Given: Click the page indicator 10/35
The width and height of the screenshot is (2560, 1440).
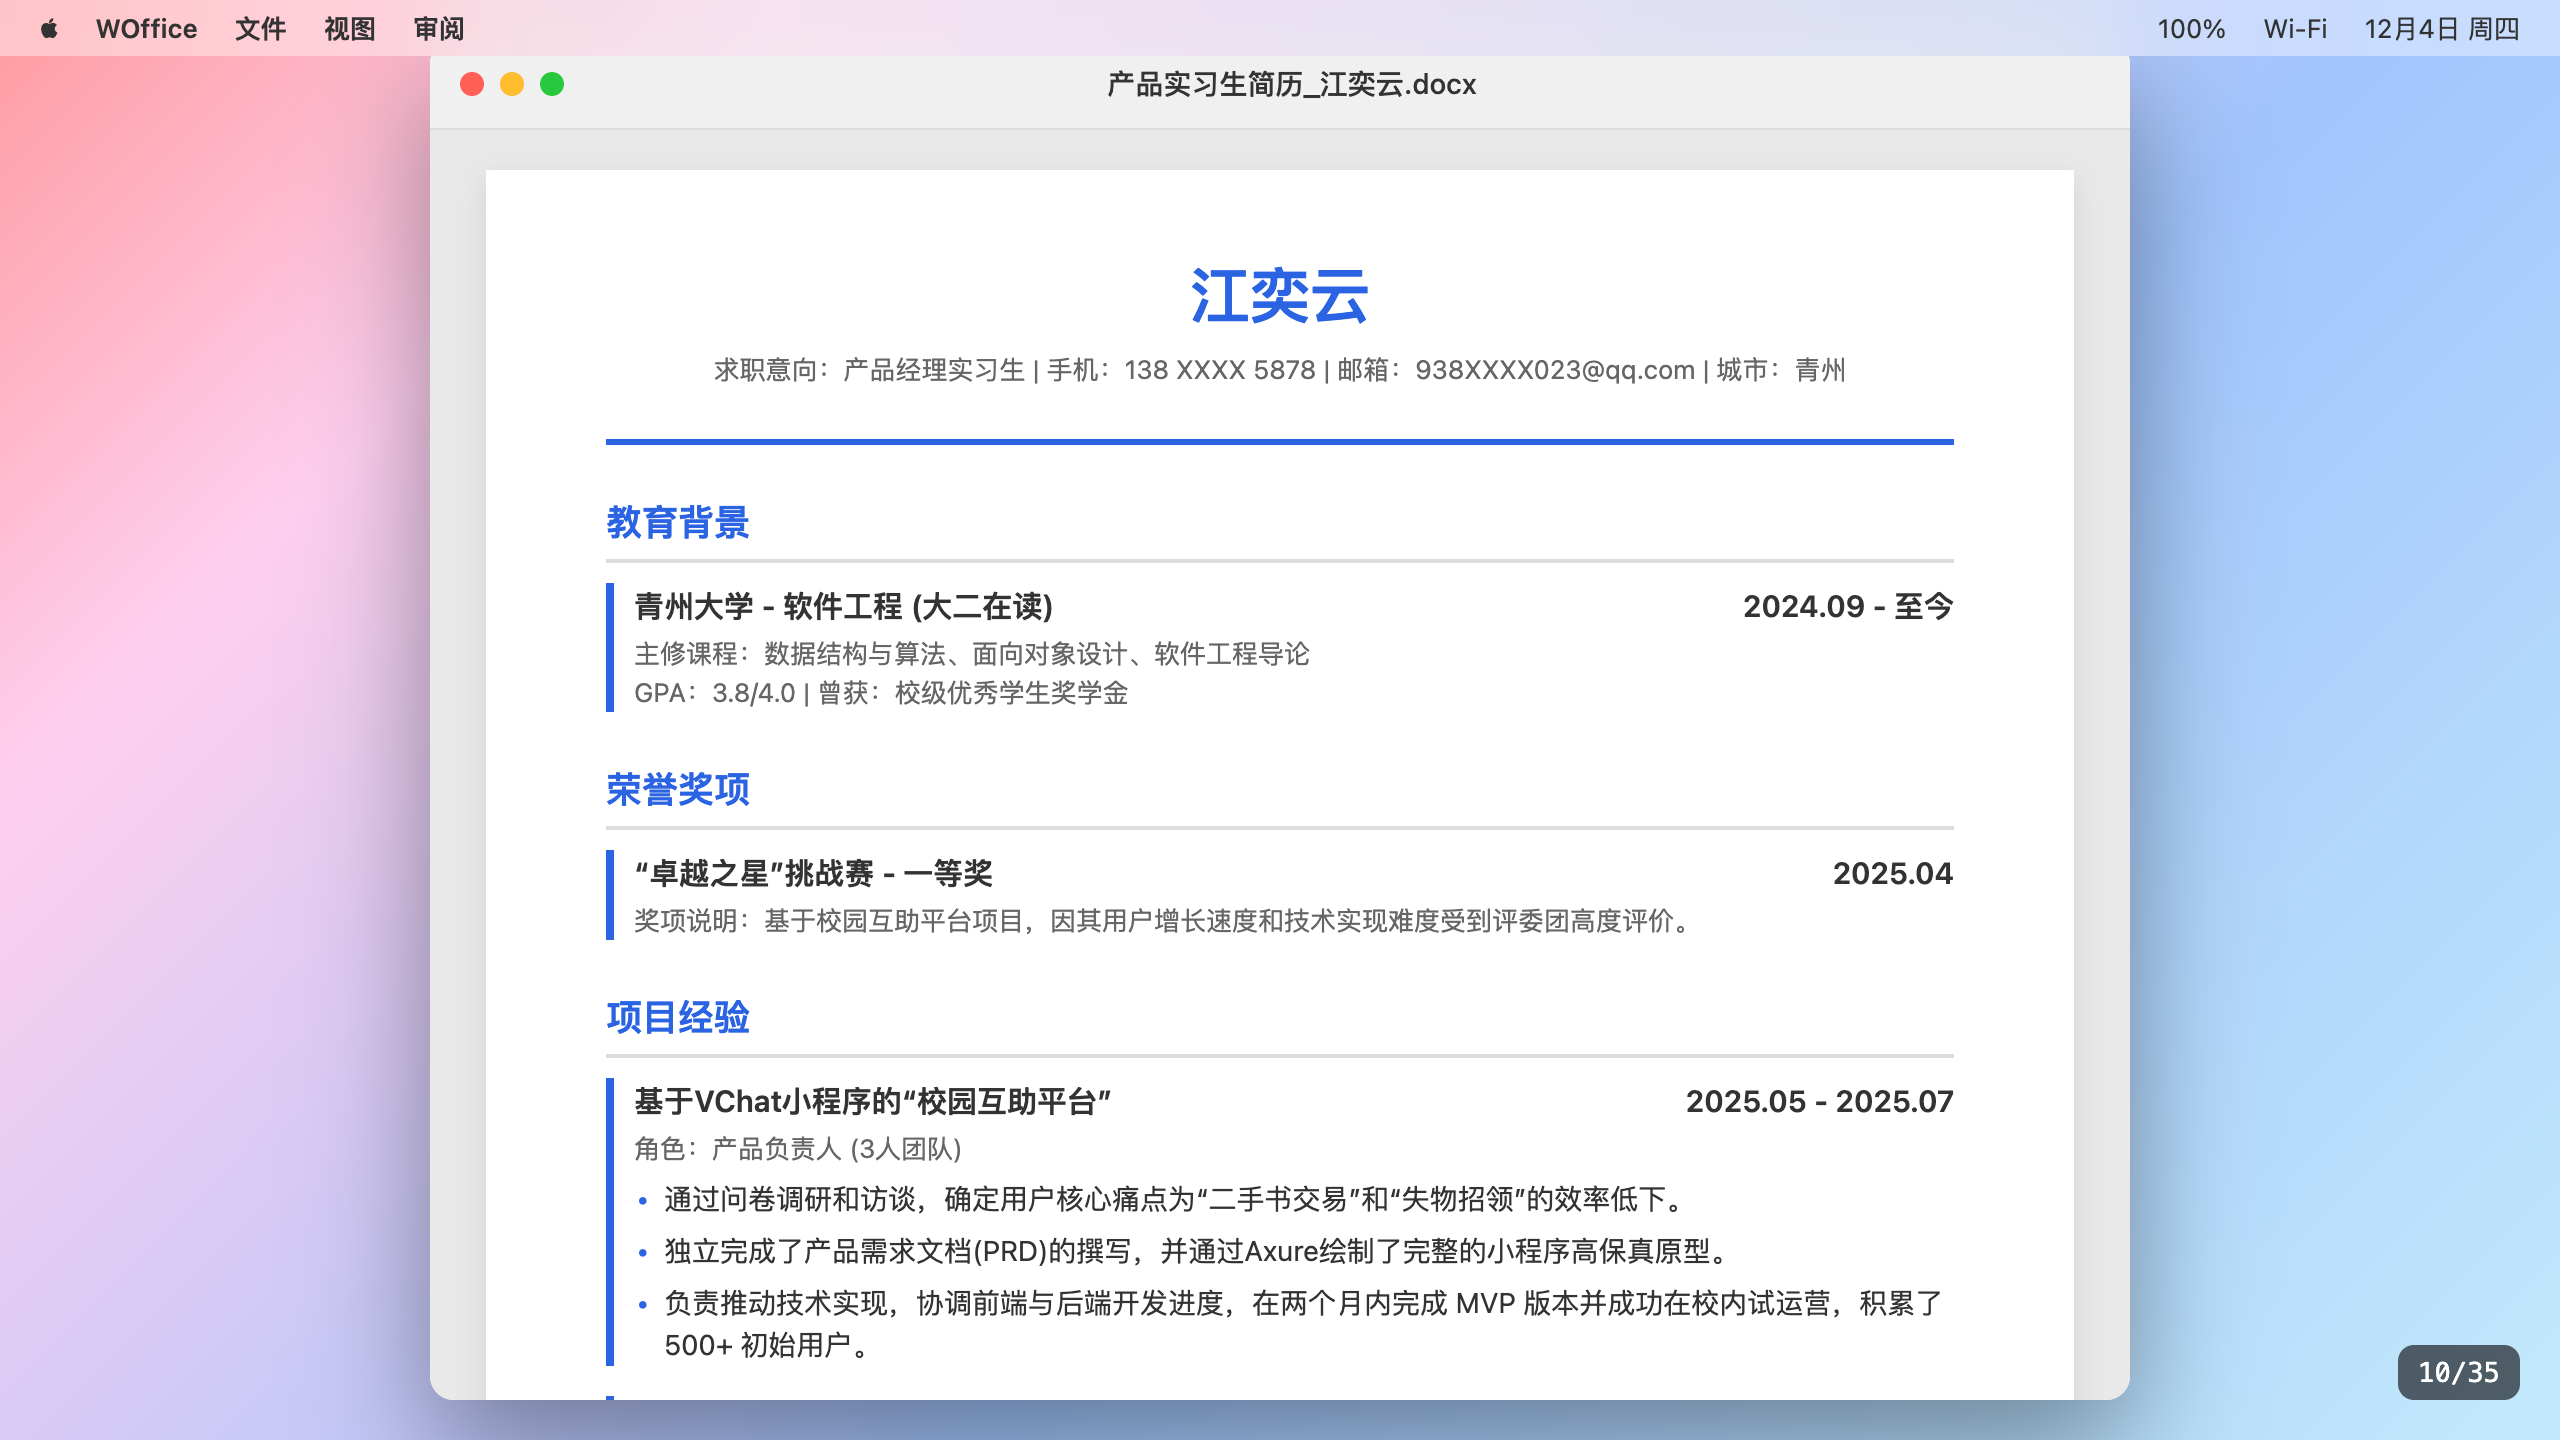Looking at the screenshot, I should [2459, 1372].
